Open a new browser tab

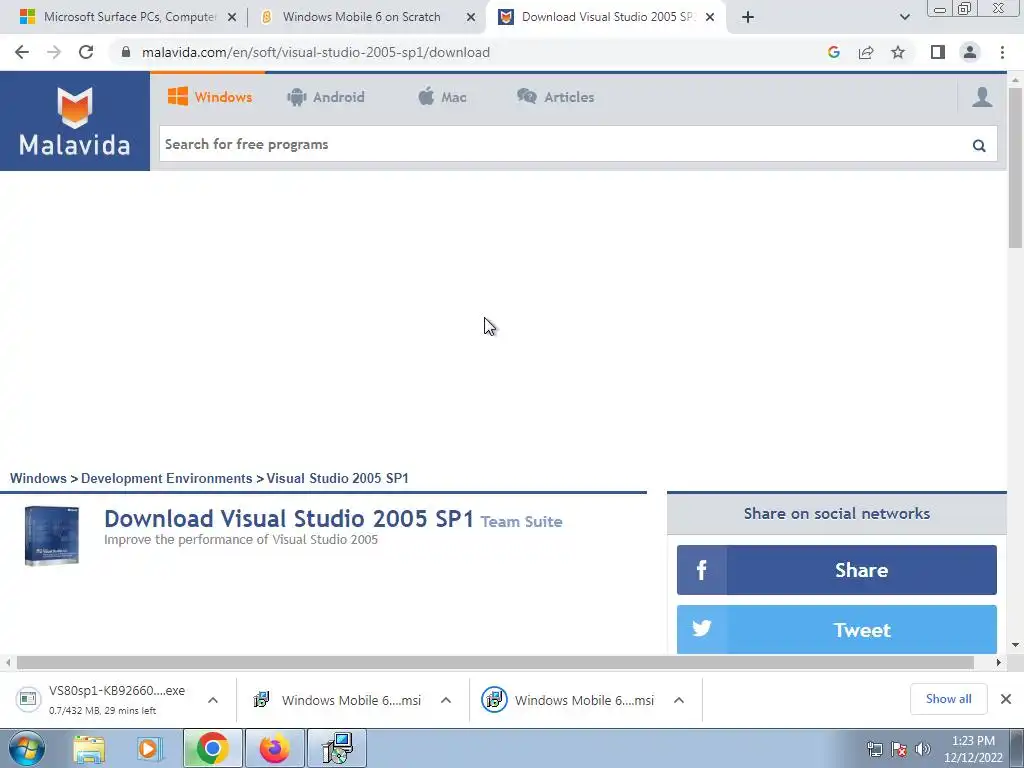(x=748, y=17)
